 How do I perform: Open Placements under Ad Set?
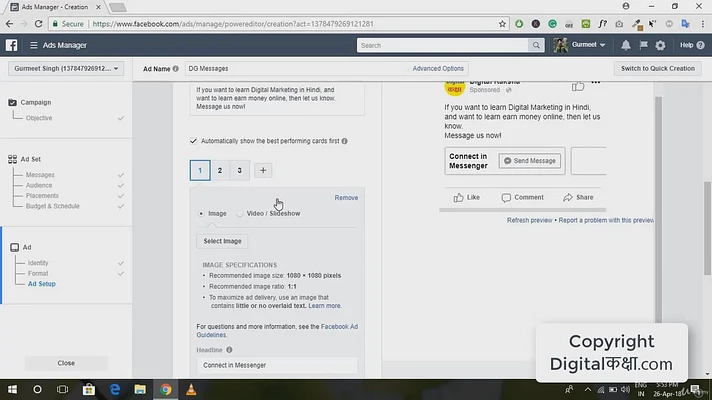pos(42,196)
